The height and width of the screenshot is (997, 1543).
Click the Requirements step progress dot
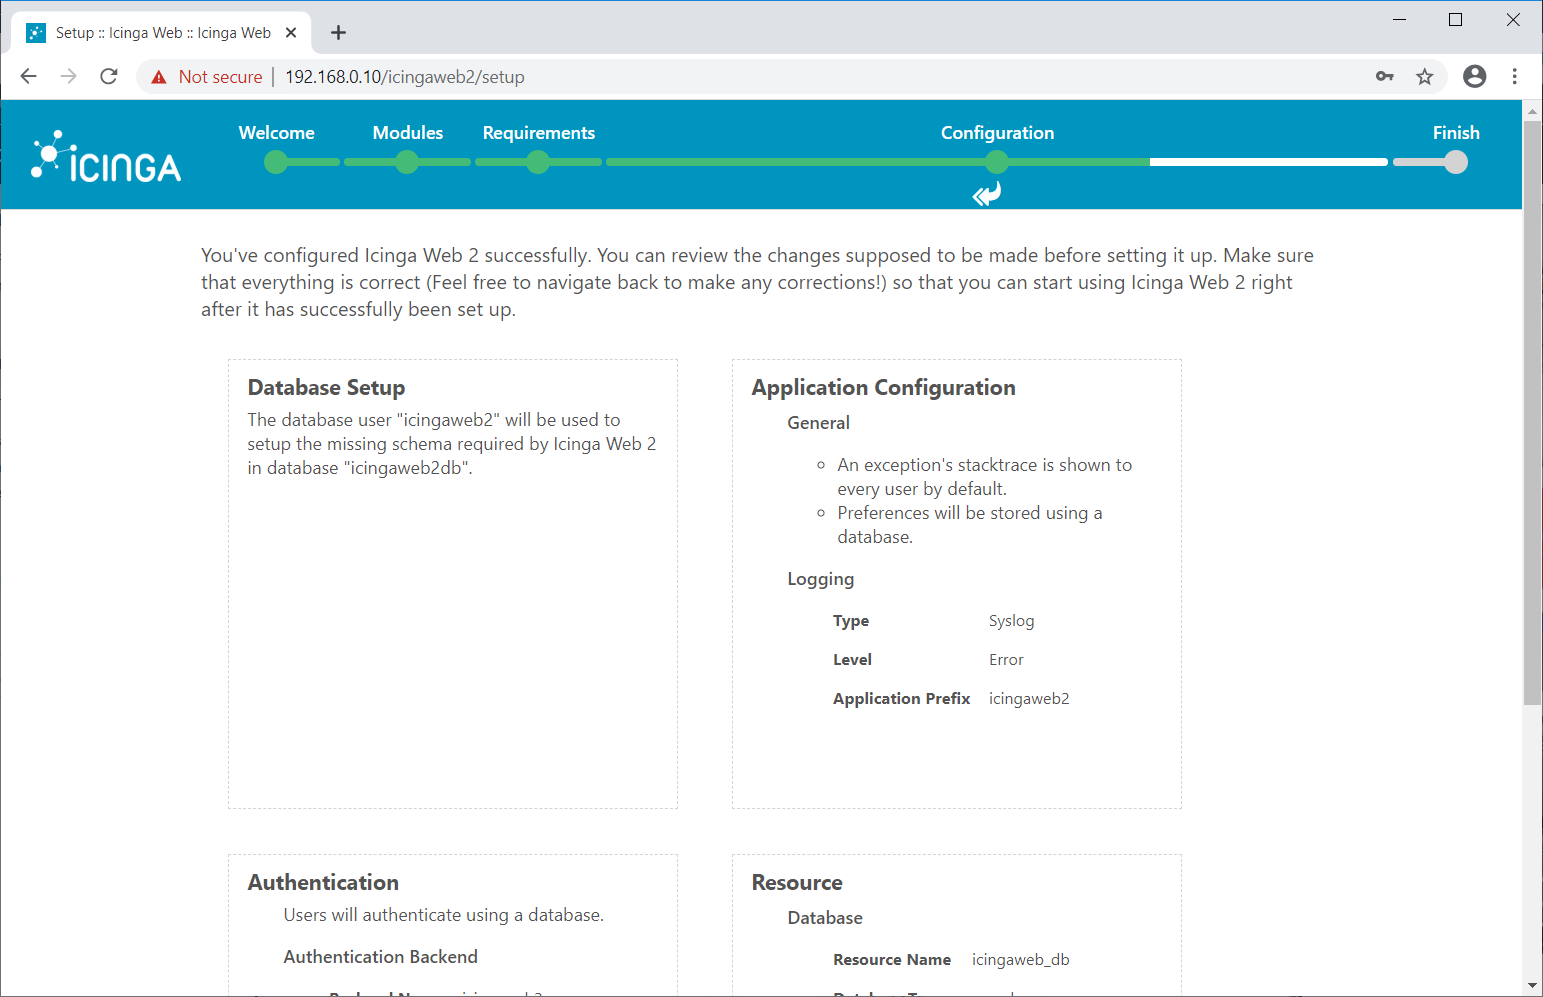click(538, 162)
